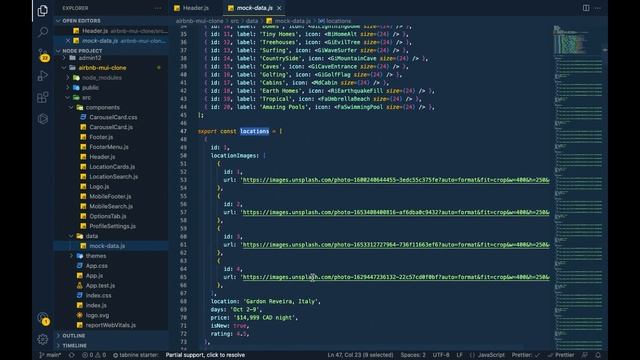The image size is (640, 360).
Task: Change the LF end of line sequence
Action: tap(459, 355)
